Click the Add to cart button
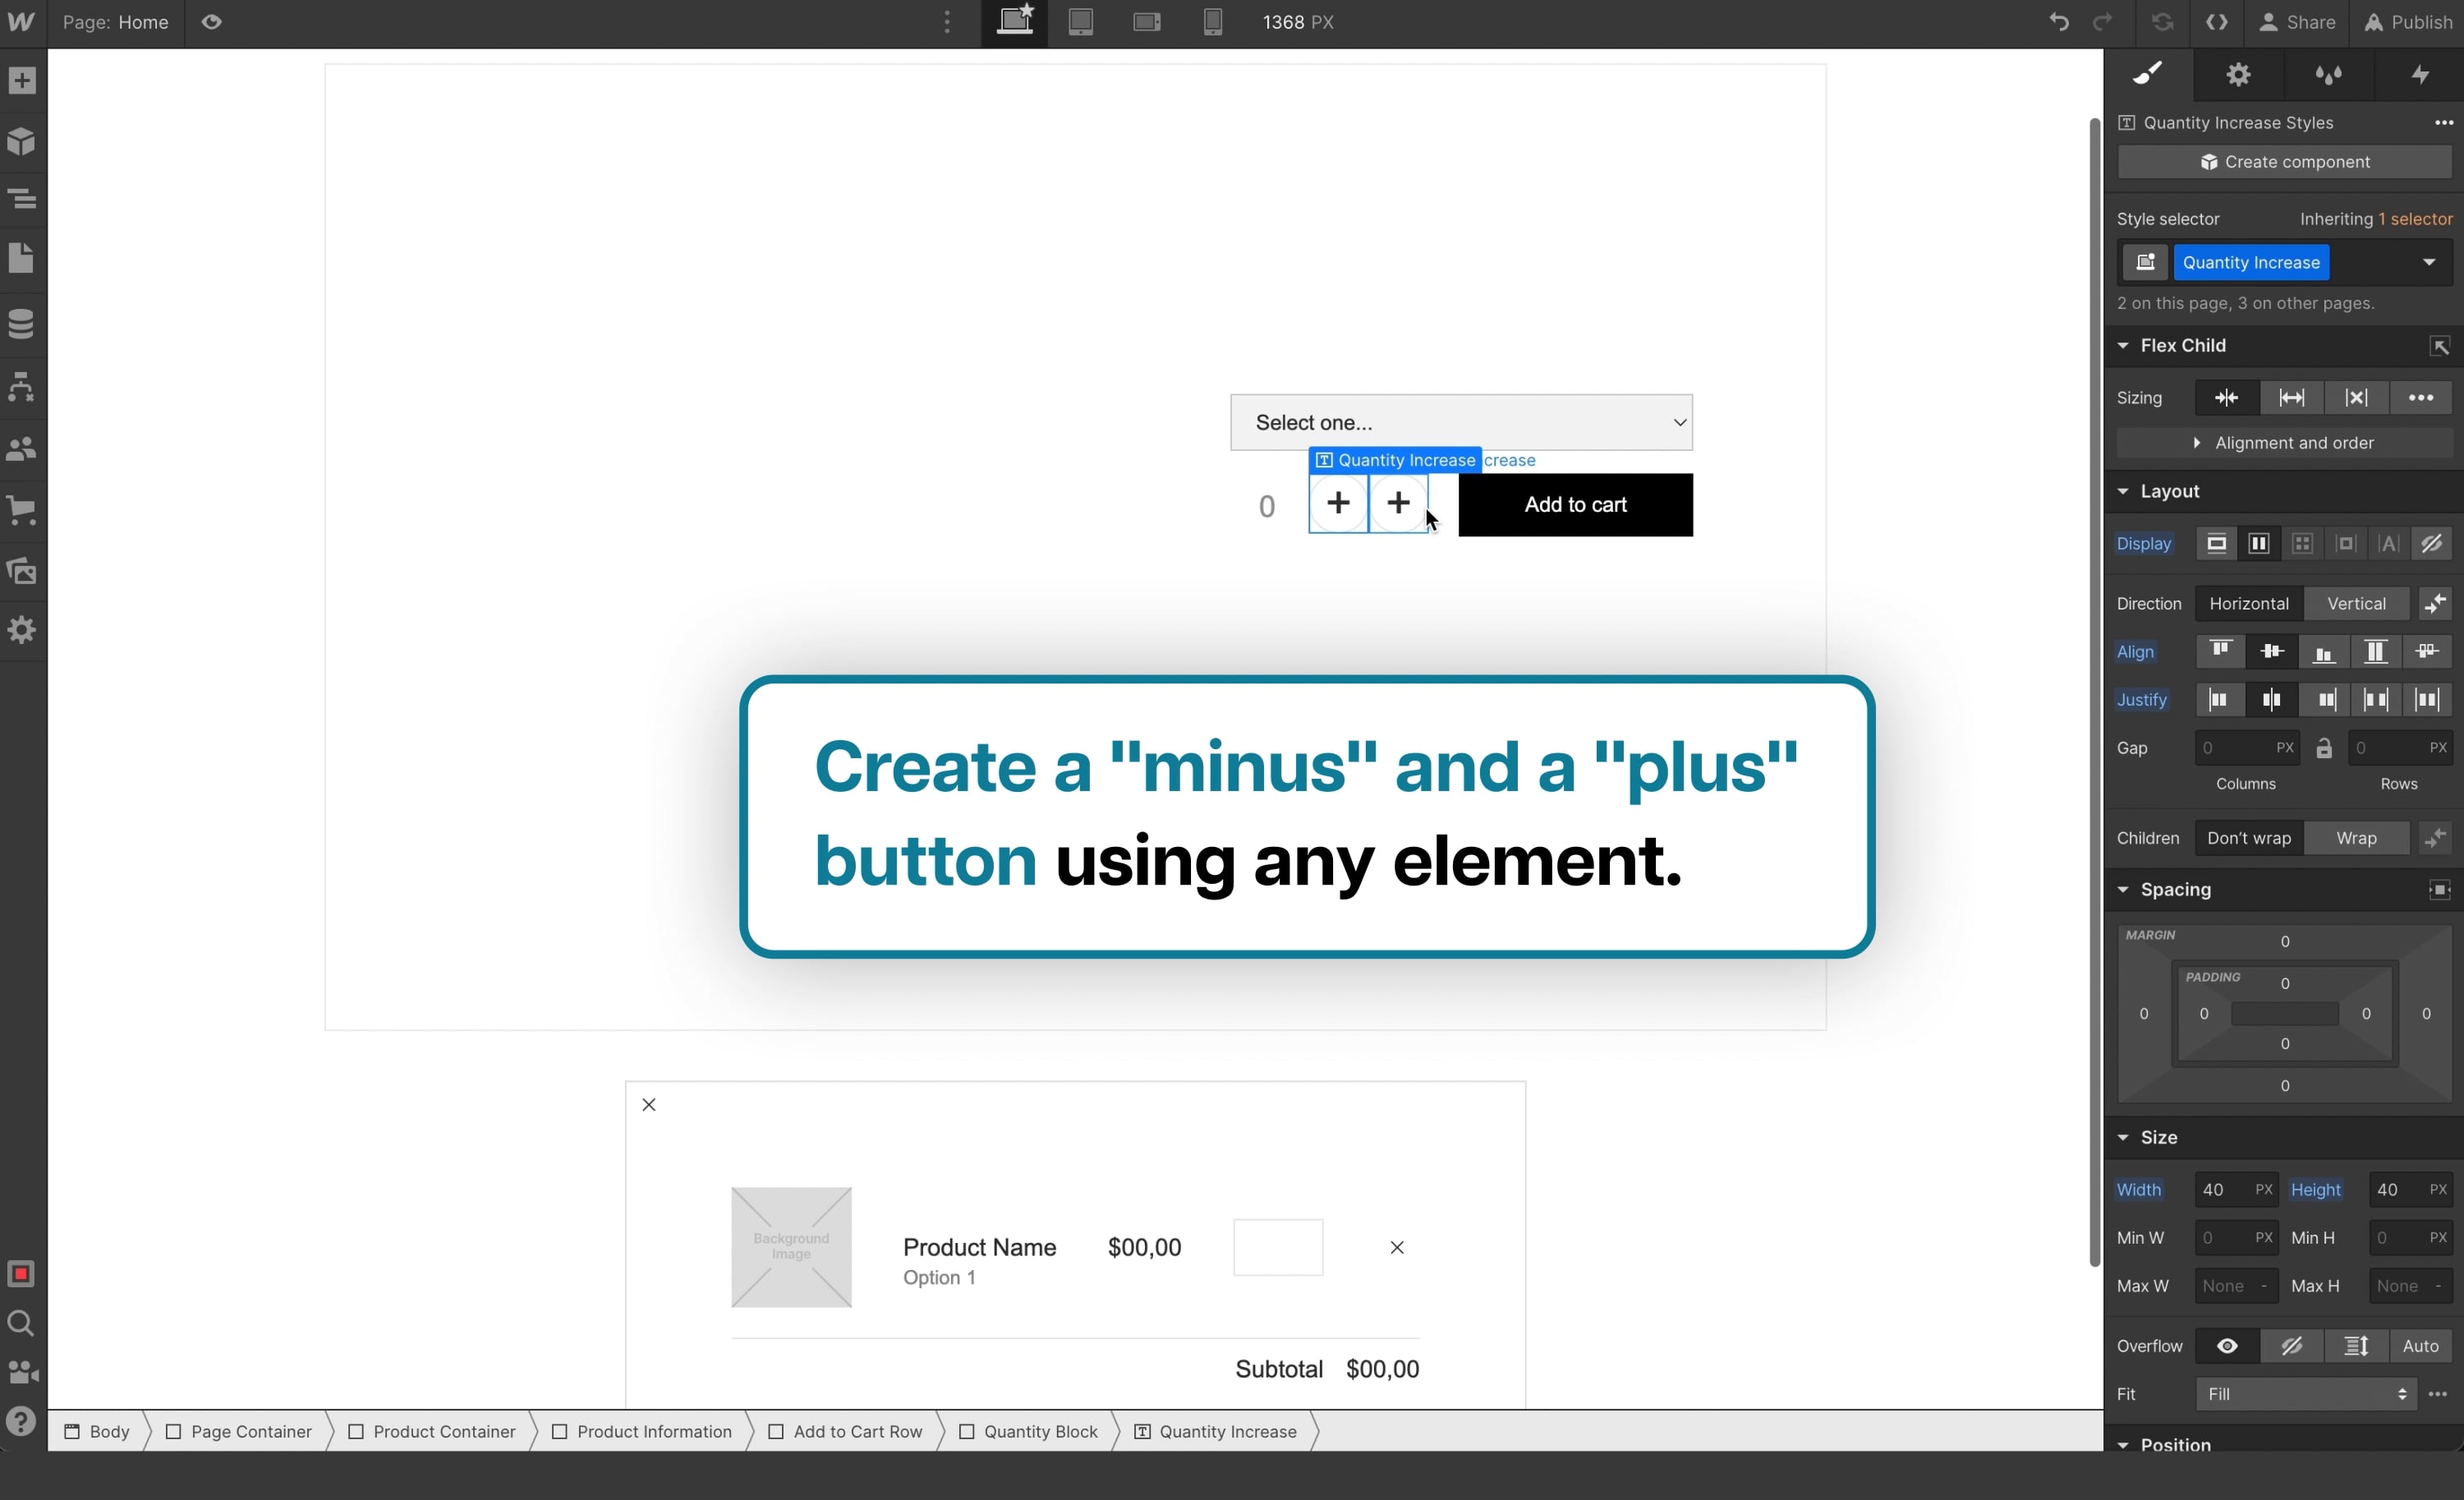The image size is (2464, 1500). click(x=1575, y=505)
